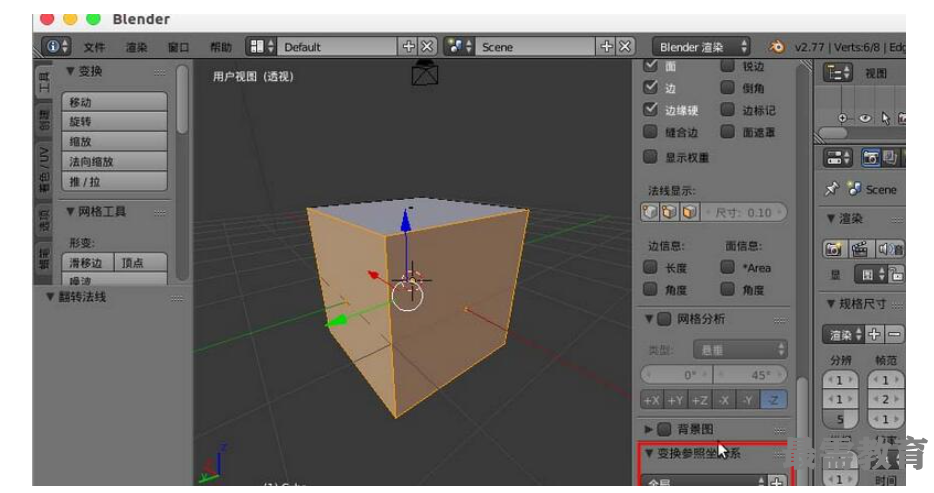Collapse the 网格分析 panel triangle

click(649, 319)
